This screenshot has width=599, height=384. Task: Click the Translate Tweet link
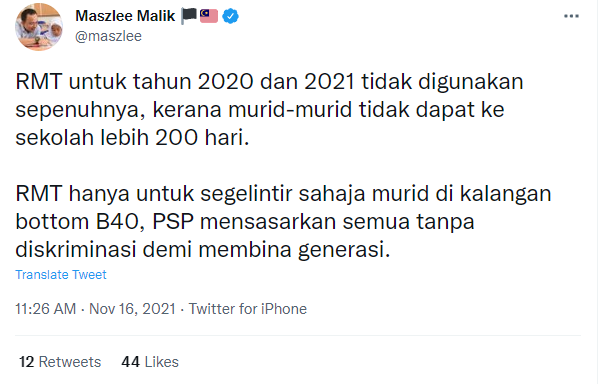pyautogui.click(x=61, y=275)
